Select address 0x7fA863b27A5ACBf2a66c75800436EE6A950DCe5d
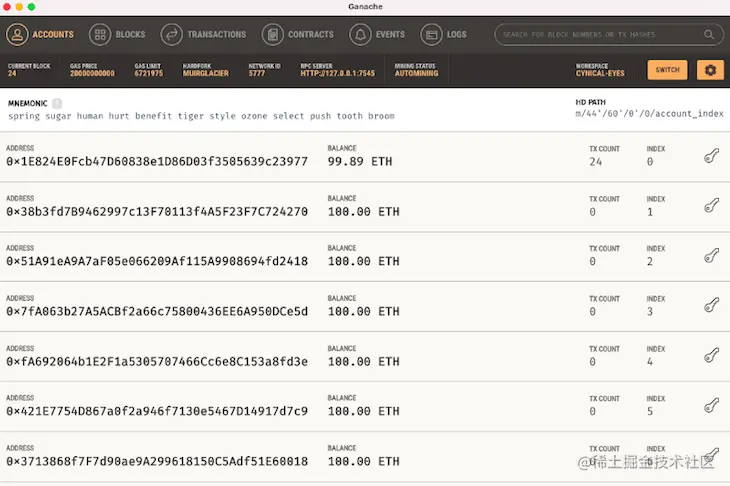 tap(157, 311)
